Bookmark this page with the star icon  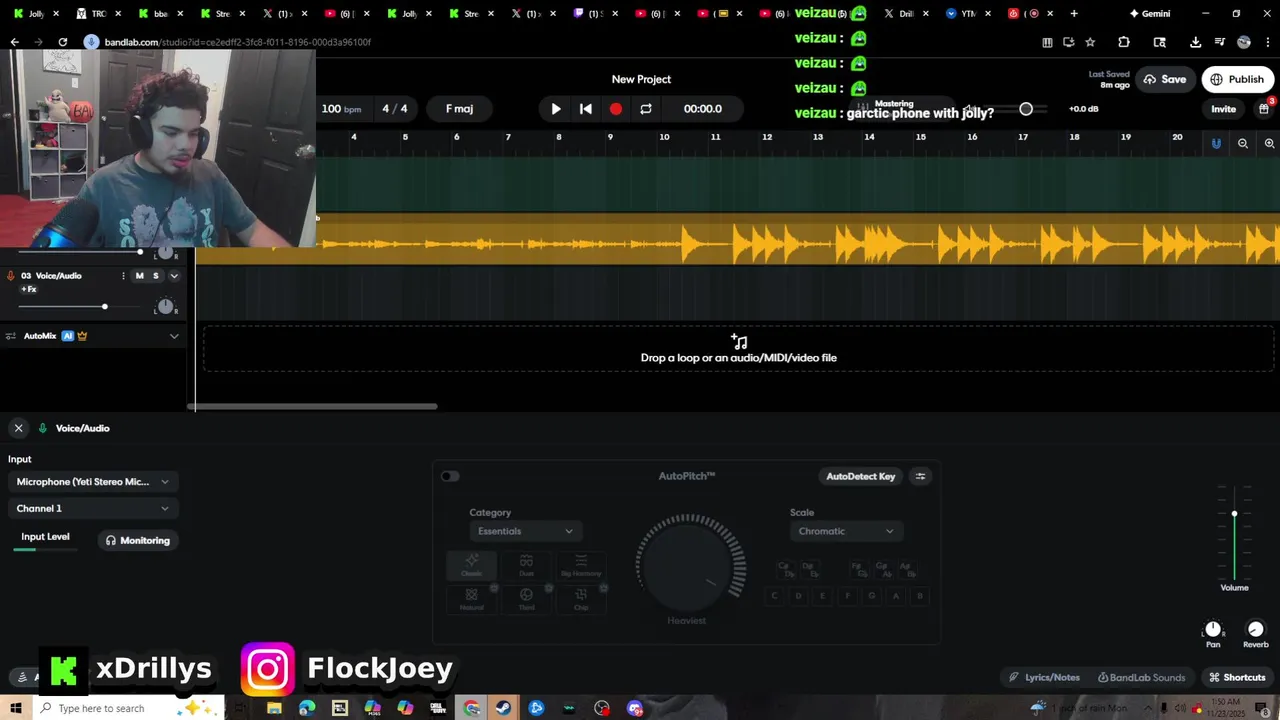tap(1090, 42)
